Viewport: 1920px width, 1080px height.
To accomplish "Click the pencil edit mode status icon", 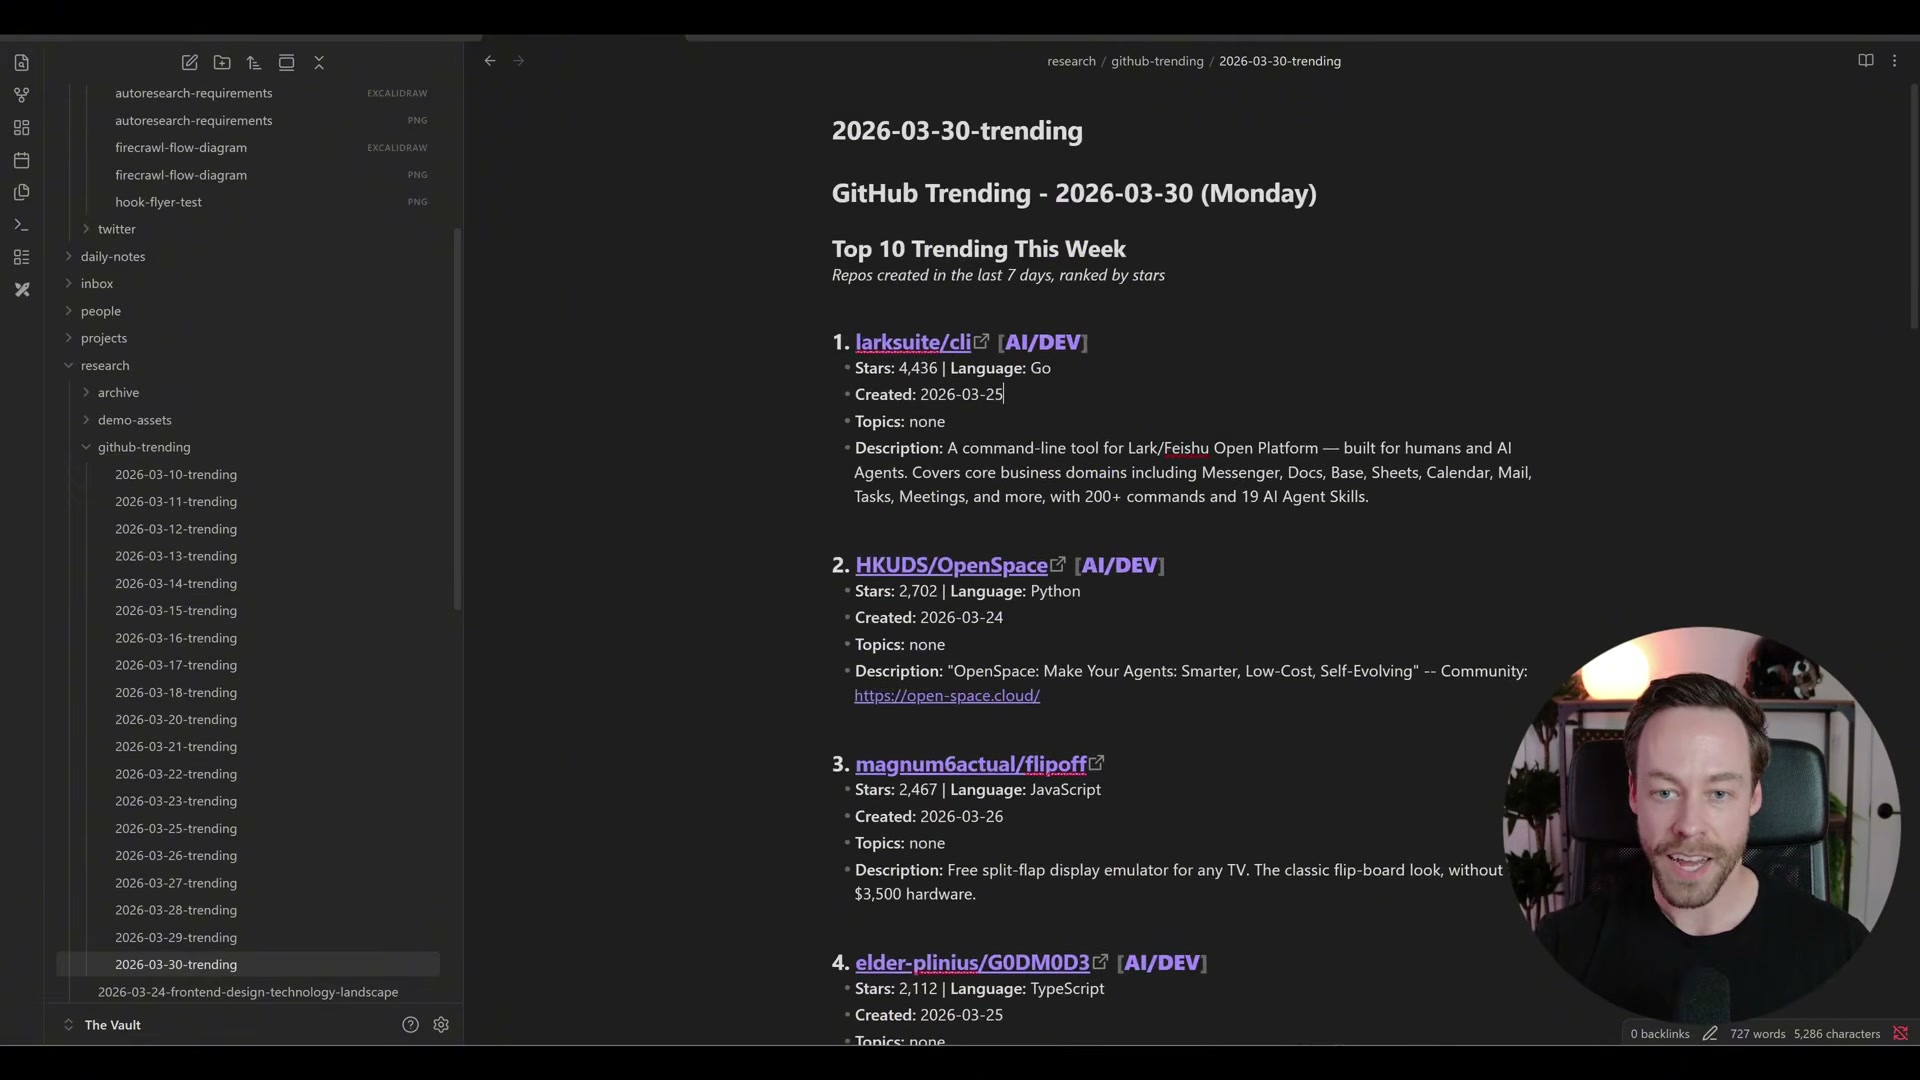I will pos(1710,1034).
